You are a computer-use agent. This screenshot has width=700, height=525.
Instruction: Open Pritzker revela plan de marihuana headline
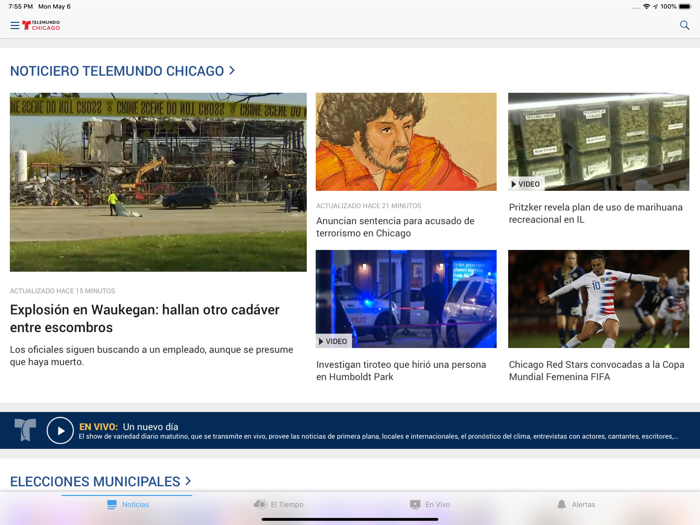point(596,213)
